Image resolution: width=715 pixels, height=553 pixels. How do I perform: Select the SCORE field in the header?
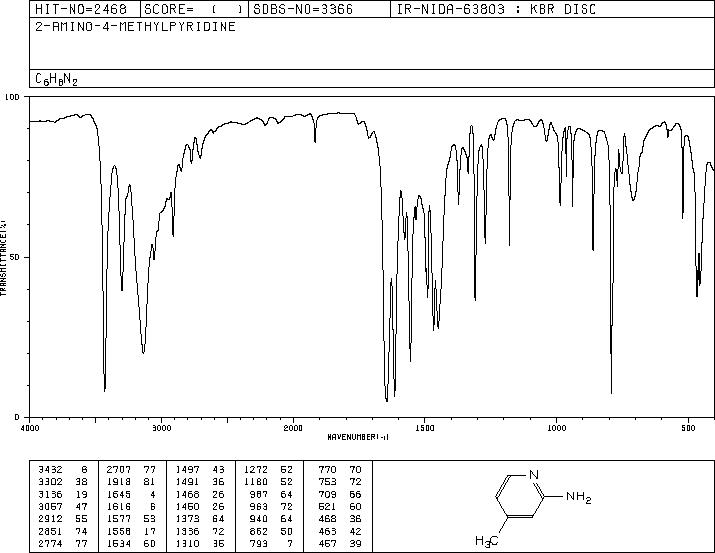coord(194,9)
